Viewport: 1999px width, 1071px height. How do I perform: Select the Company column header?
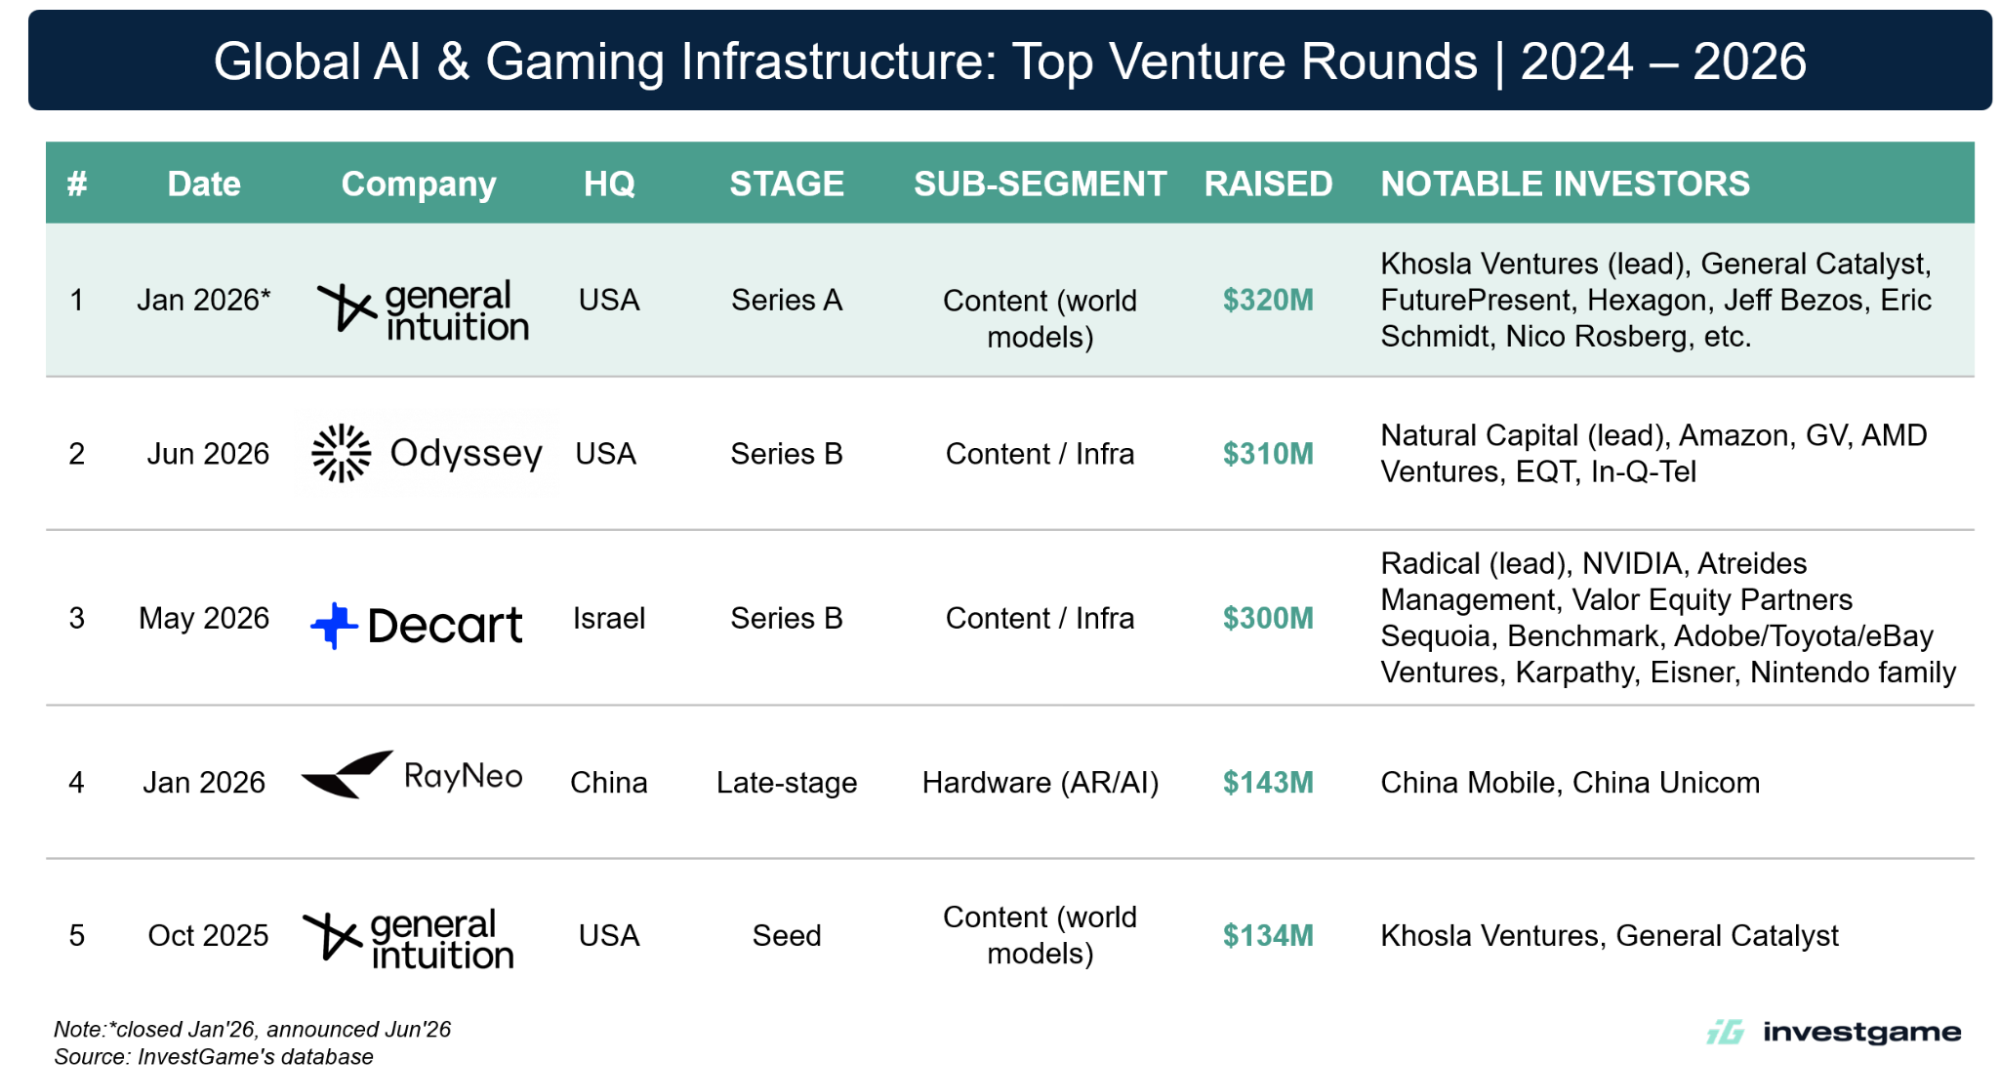418,184
